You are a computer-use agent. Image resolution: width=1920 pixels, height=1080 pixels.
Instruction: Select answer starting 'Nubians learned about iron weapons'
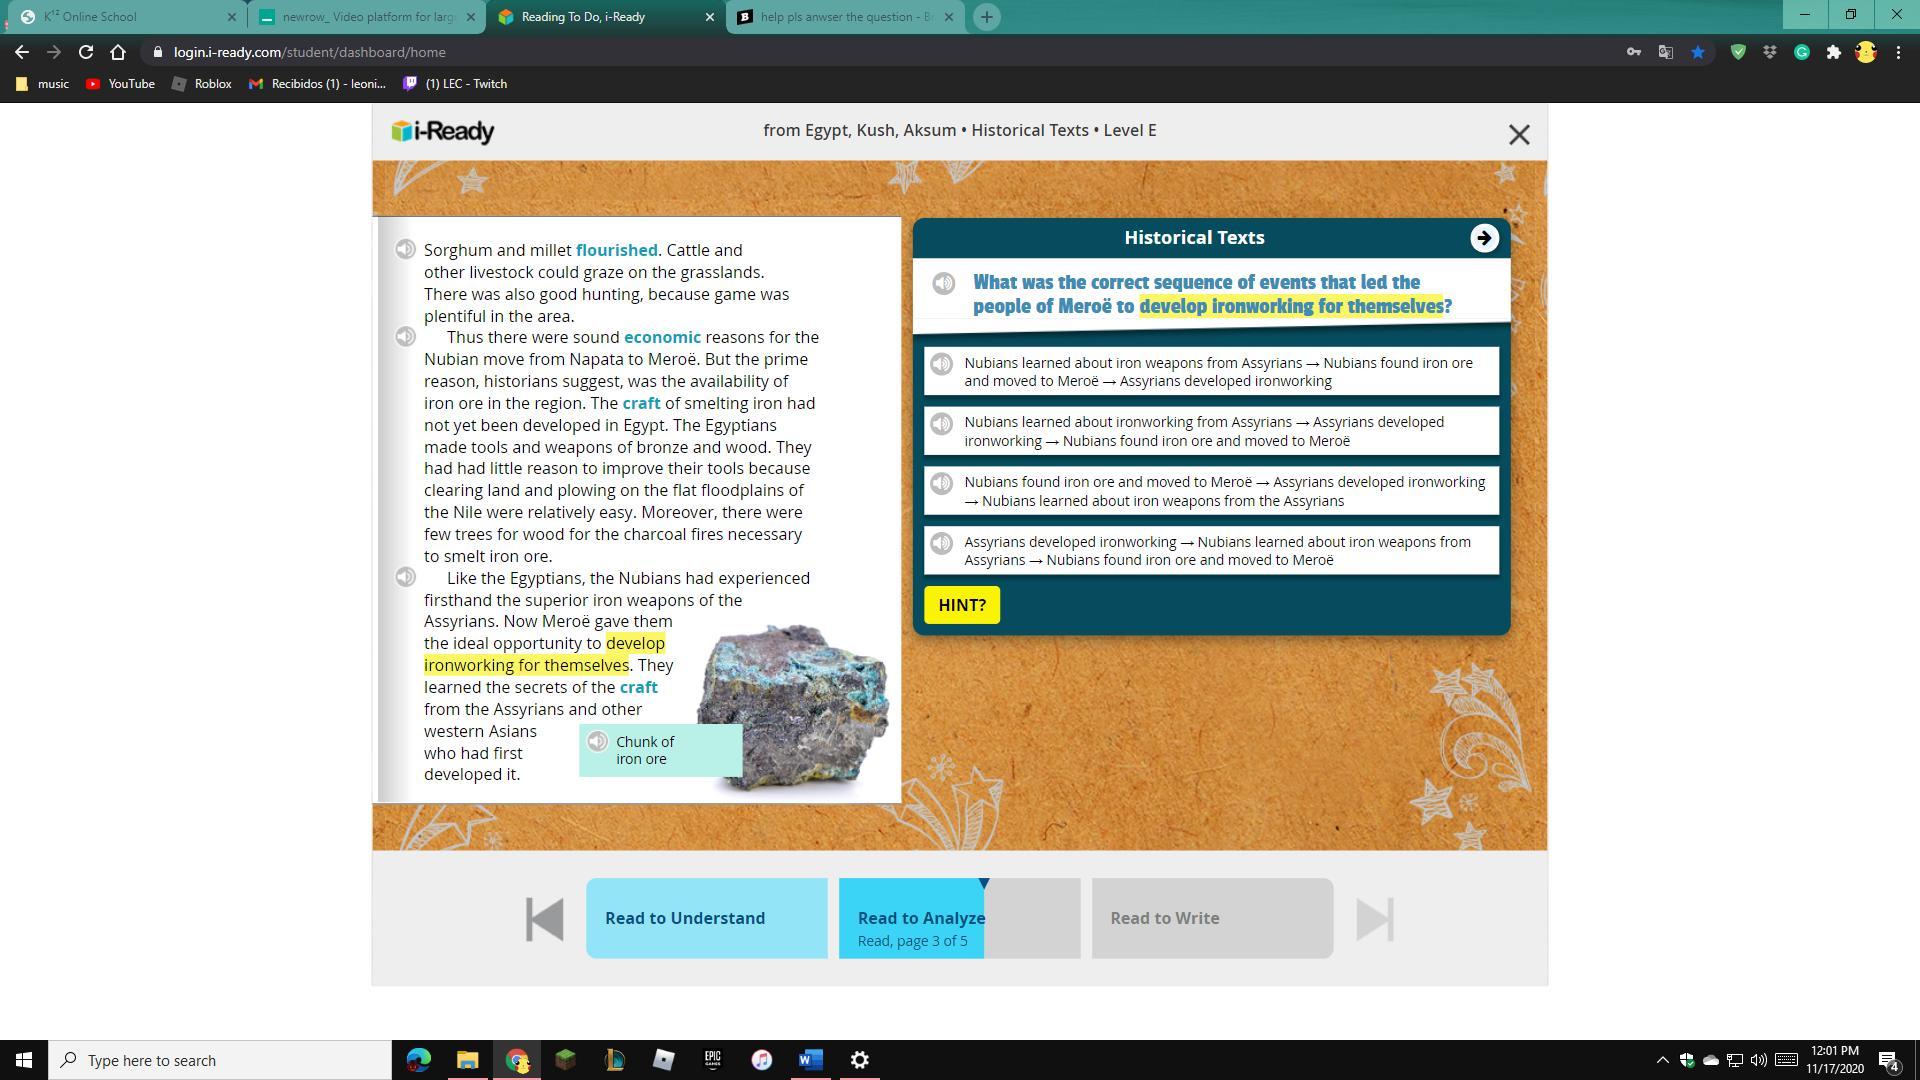[x=1218, y=372]
